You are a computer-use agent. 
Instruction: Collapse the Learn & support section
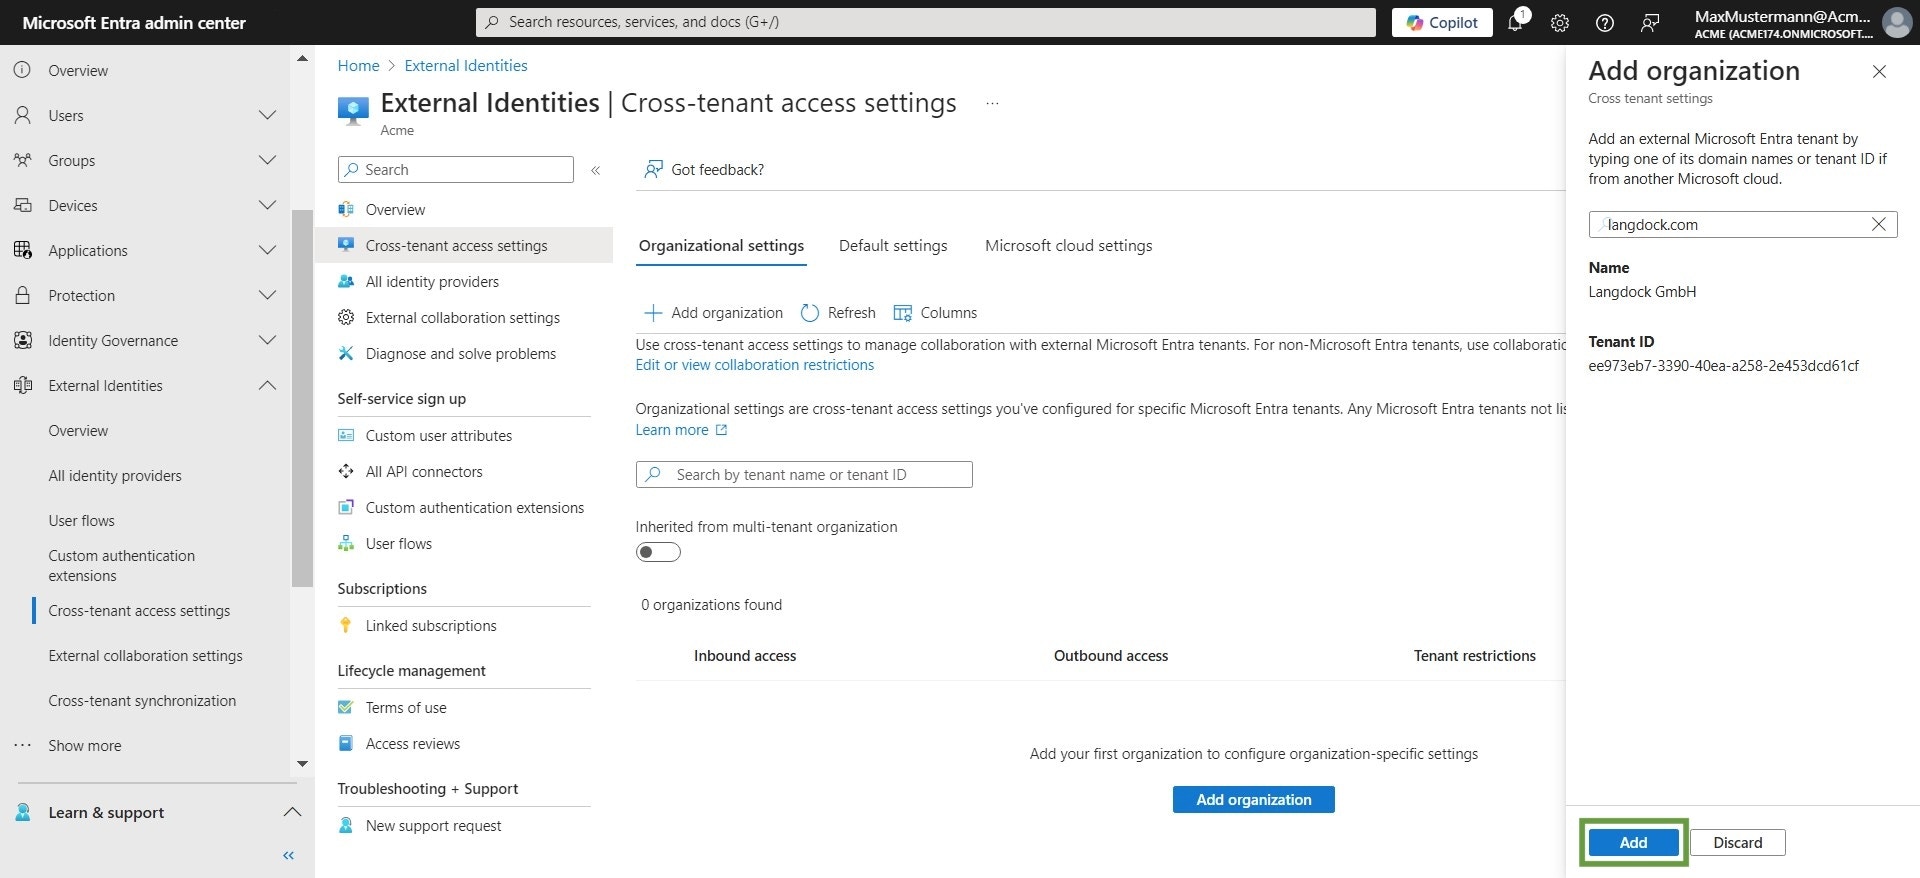pos(292,812)
